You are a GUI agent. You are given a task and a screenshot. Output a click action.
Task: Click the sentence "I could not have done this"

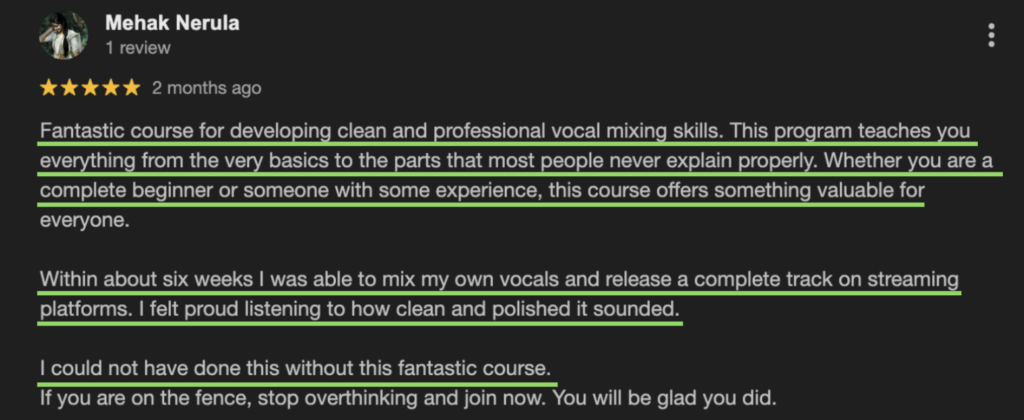coord(295,368)
